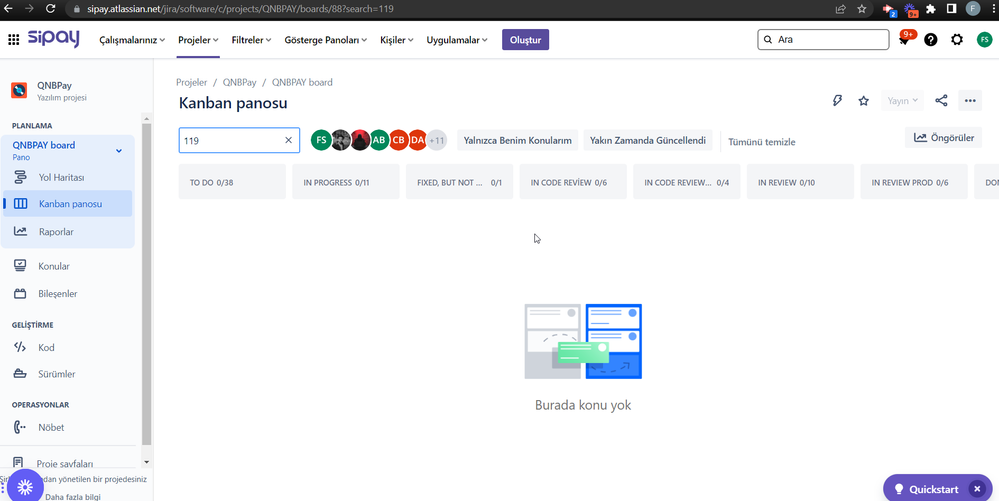
Task: Click the IN PROGRESS column header
Action: 346,182
